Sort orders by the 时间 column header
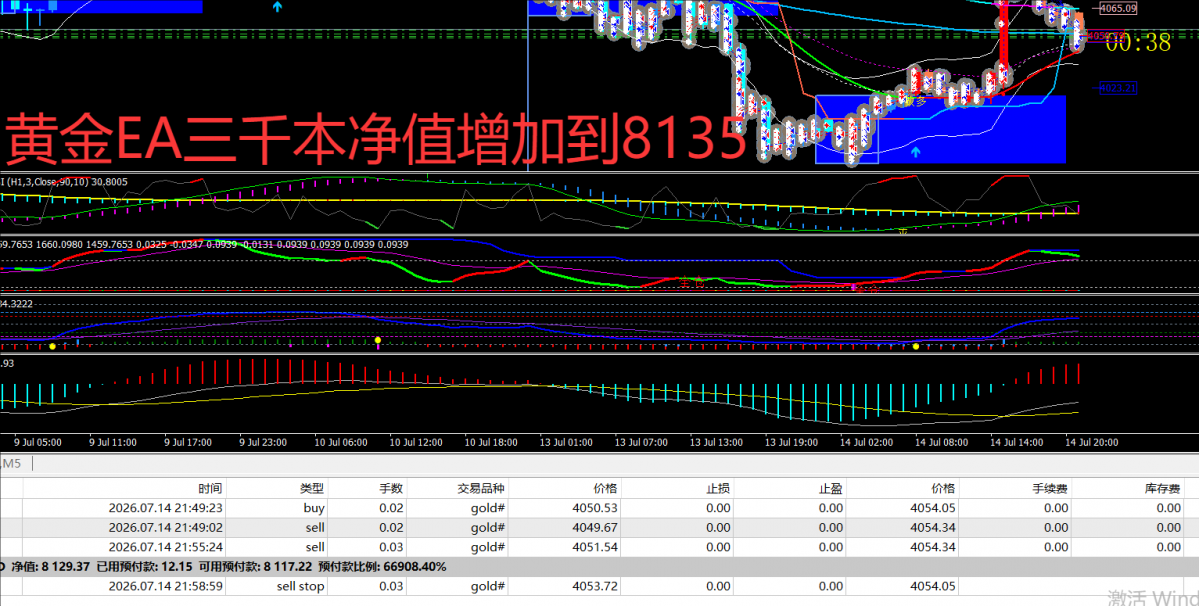Image resolution: width=1199 pixels, height=606 pixels. 210,488
